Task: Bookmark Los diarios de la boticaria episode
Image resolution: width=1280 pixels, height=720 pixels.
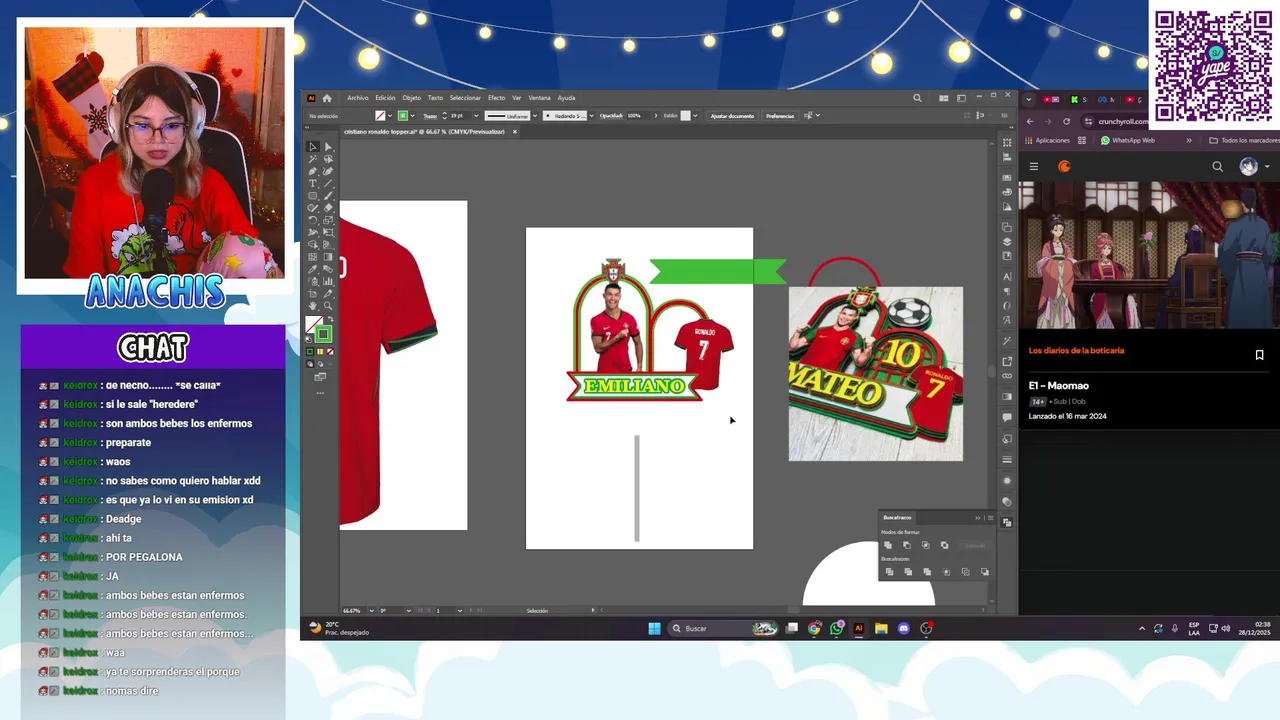Action: pyautogui.click(x=1259, y=355)
